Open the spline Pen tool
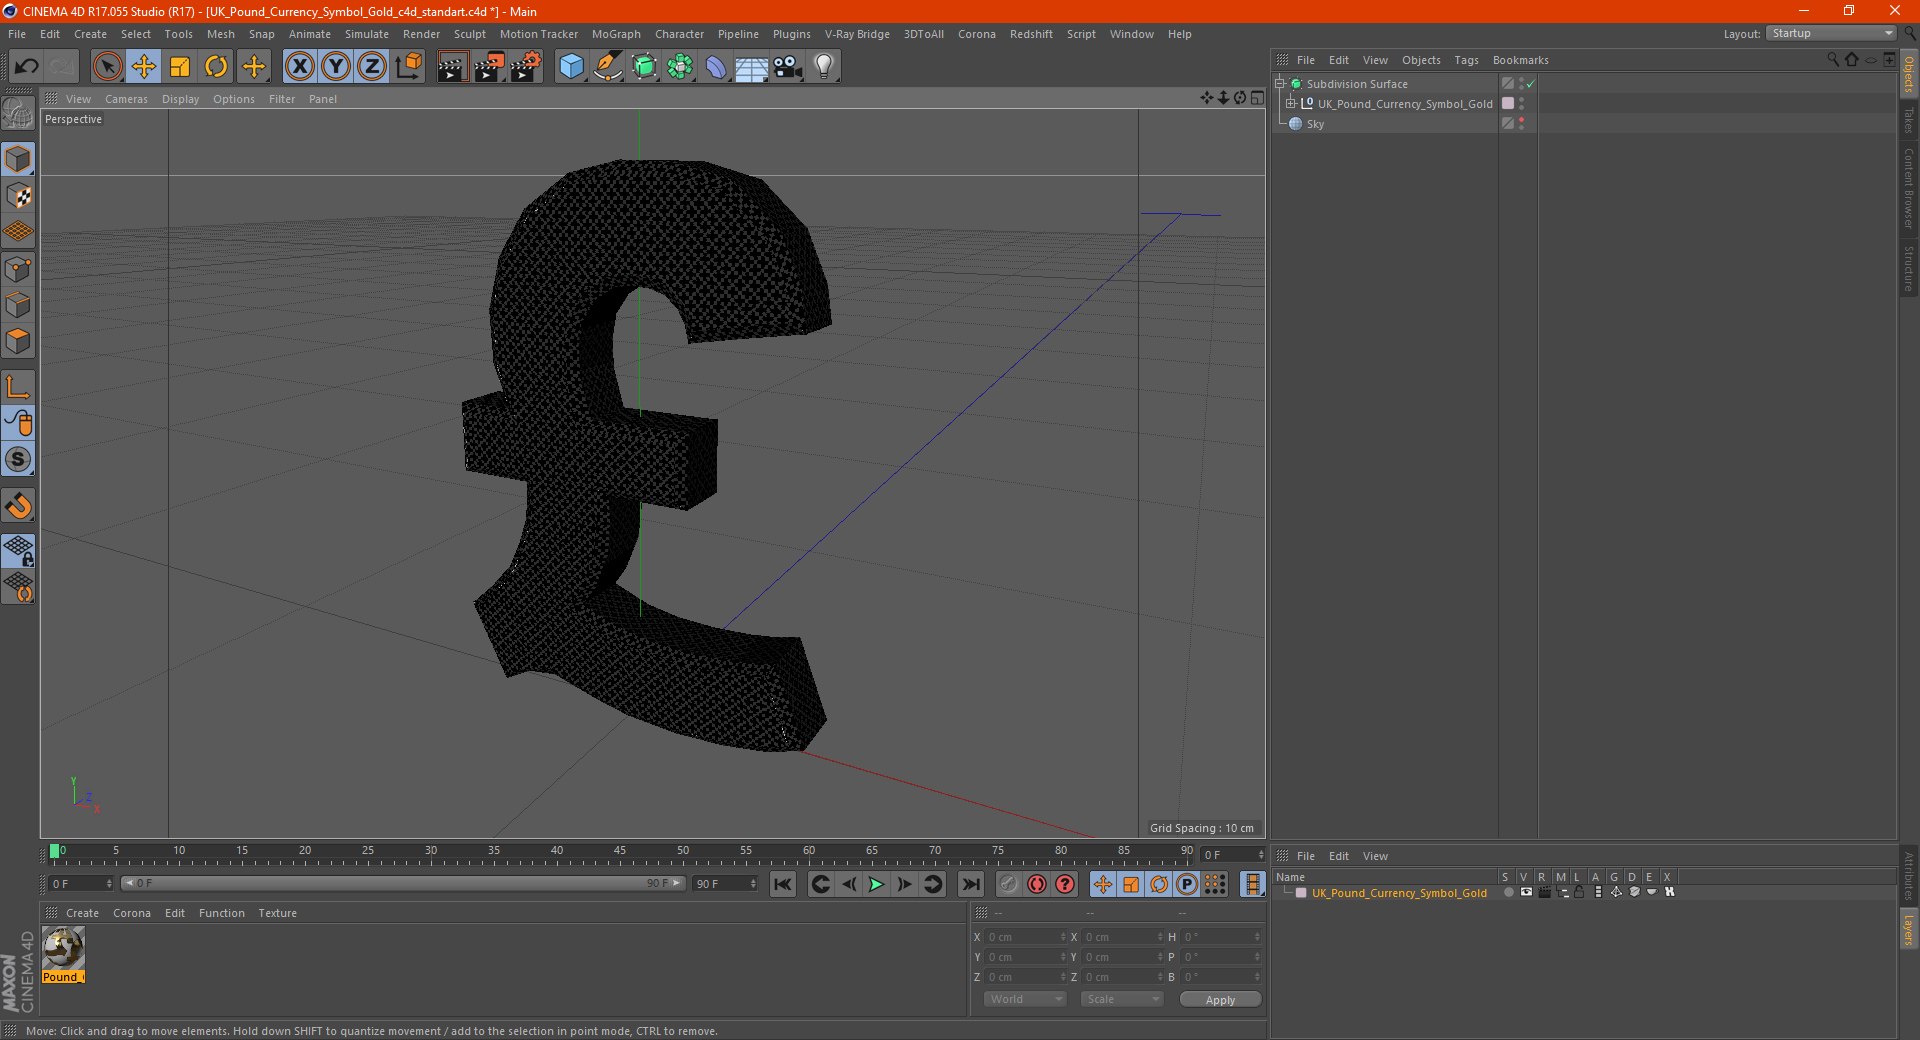The height and width of the screenshot is (1040, 1920). click(x=607, y=67)
